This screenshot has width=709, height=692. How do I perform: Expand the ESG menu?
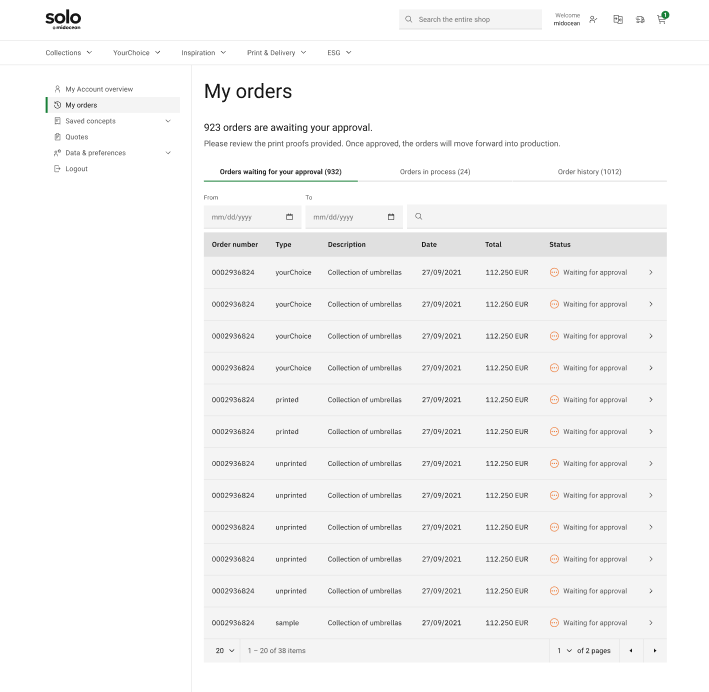339,52
